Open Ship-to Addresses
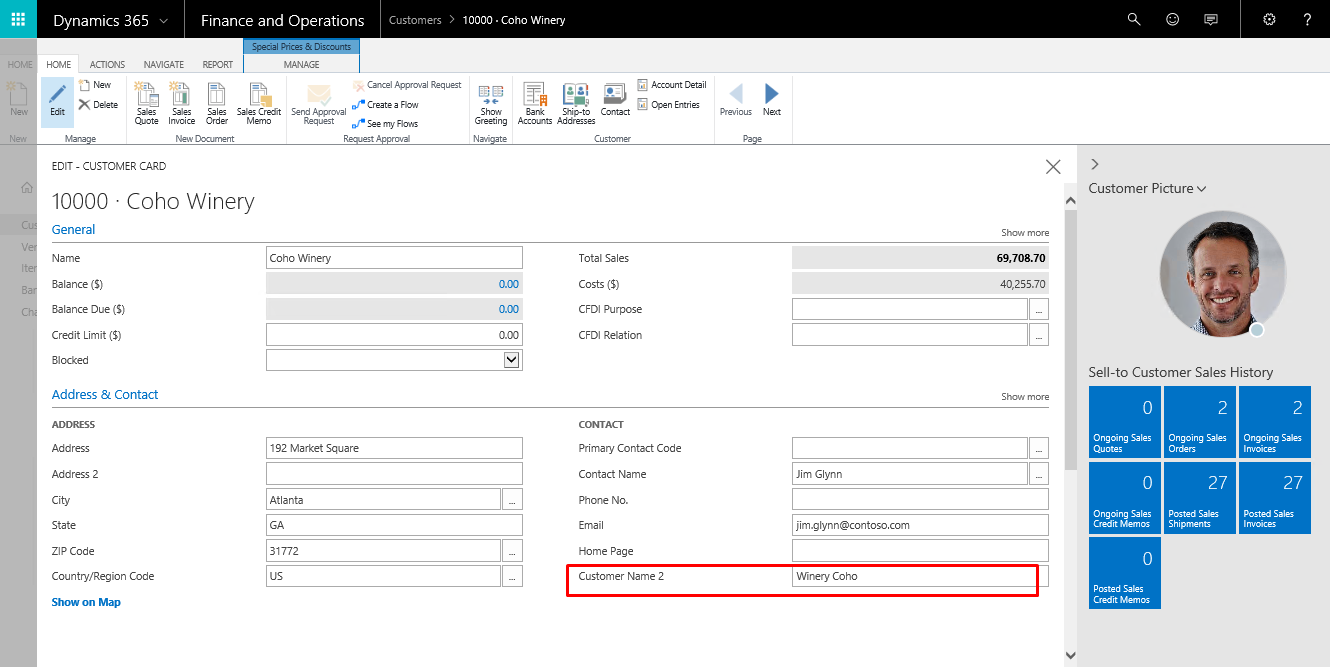The width and height of the screenshot is (1330, 667). (576, 103)
